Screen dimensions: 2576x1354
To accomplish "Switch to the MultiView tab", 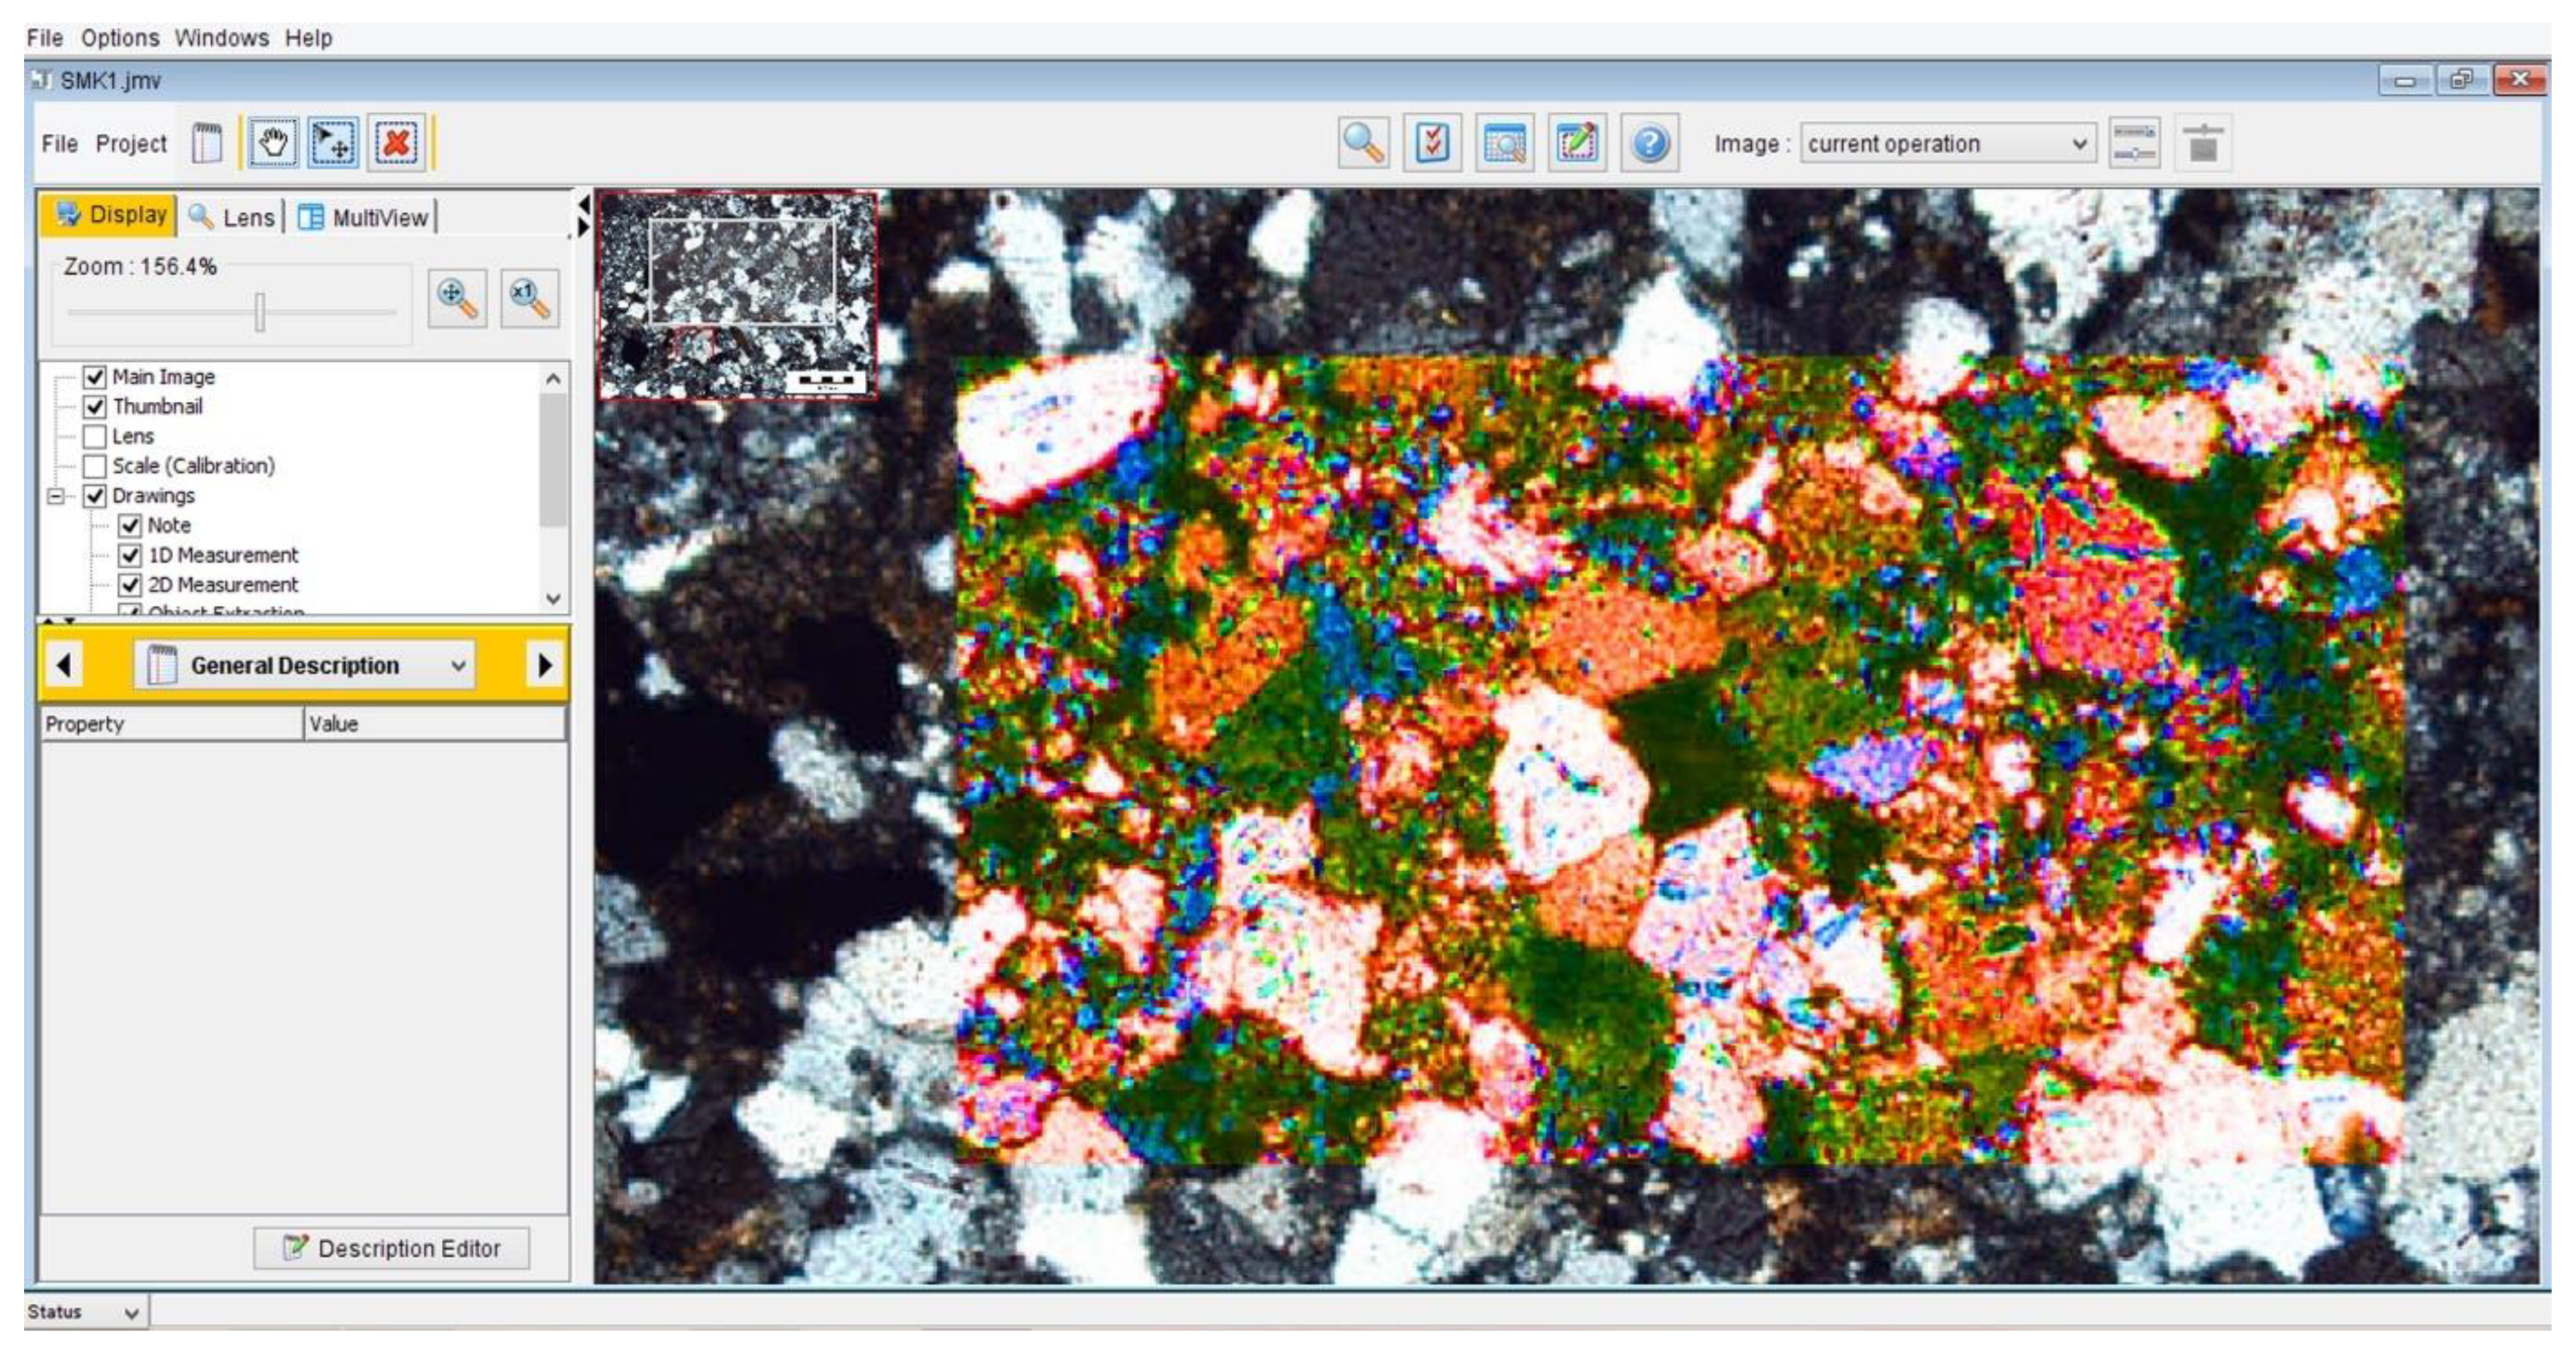I will [x=365, y=217].
